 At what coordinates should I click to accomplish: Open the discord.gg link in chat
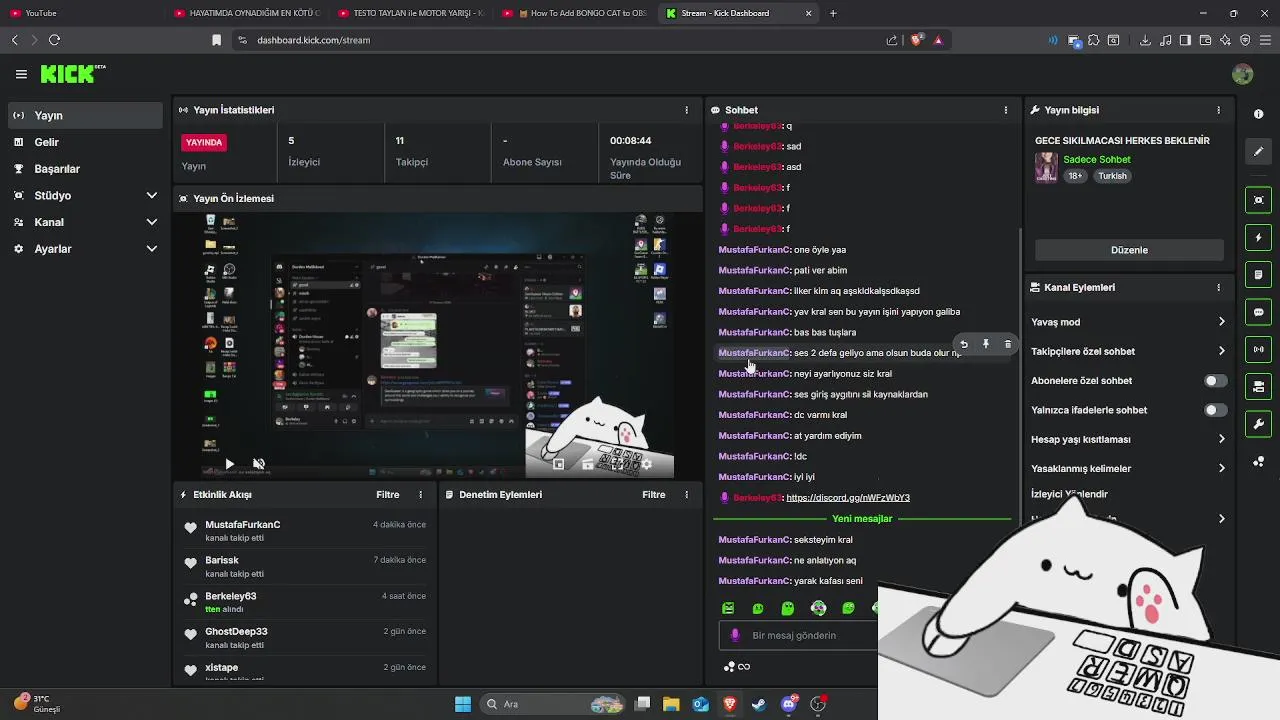coord(848,498)
